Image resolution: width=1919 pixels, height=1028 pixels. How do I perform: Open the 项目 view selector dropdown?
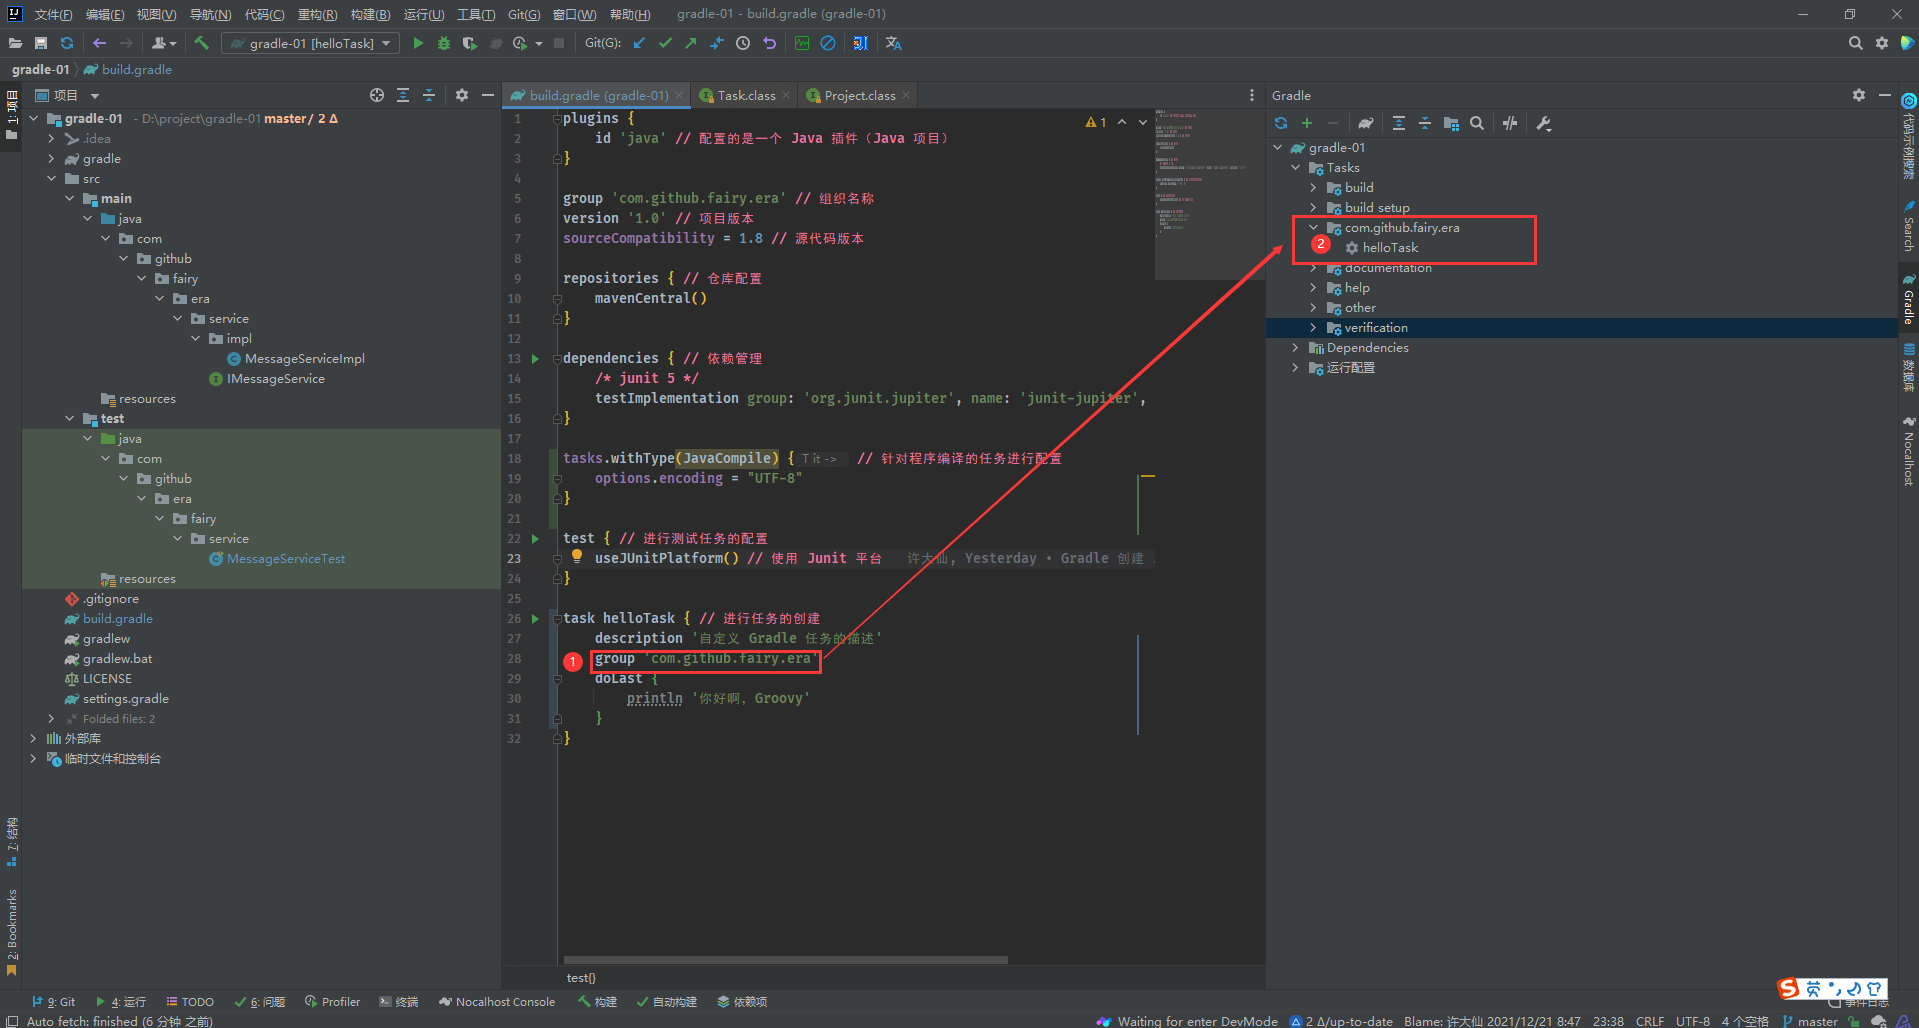click(x=67, y=95)
